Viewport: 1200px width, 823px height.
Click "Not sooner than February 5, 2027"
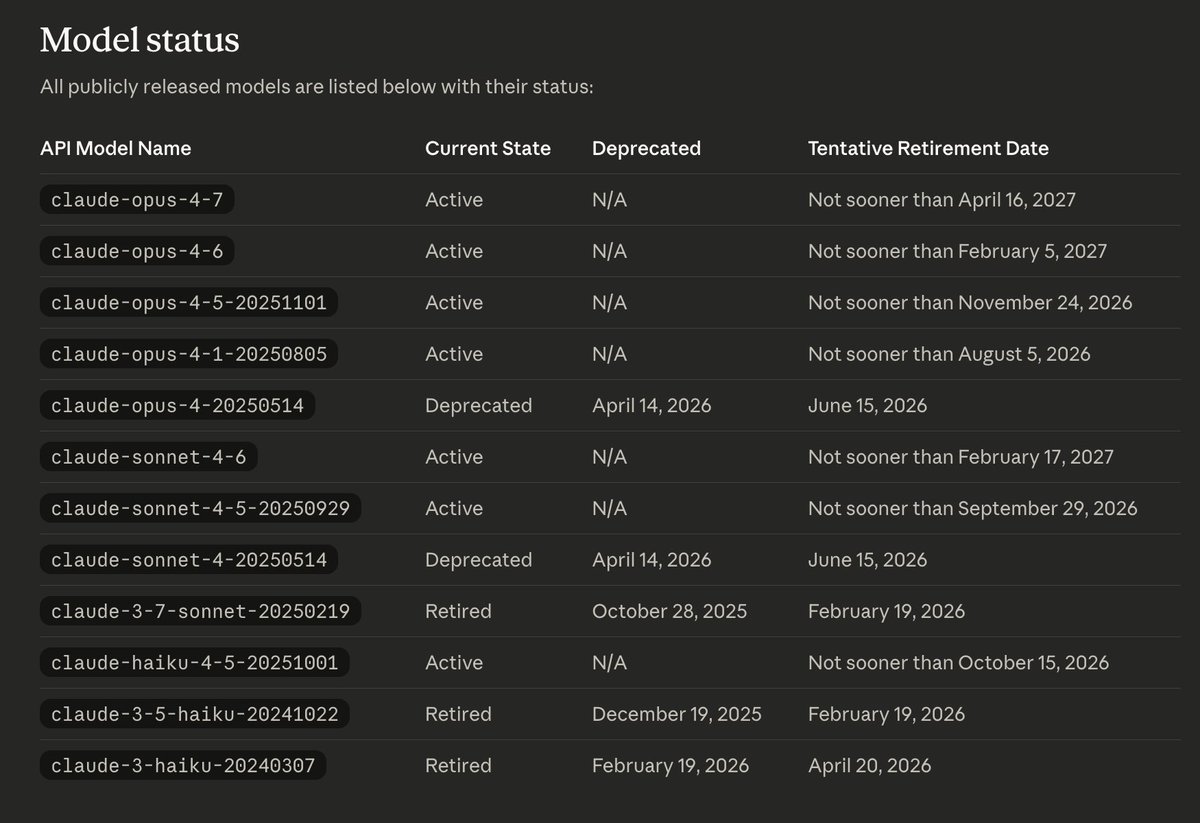click(957, 252)
